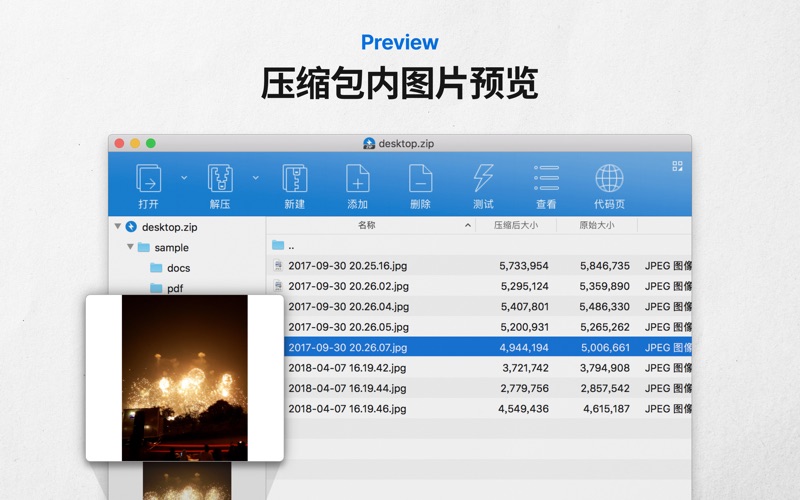Image resolution: width=800 pixels, height=500 pixels.
Task: Sort by the 原始大小 column header
Action: click(596, 225)
